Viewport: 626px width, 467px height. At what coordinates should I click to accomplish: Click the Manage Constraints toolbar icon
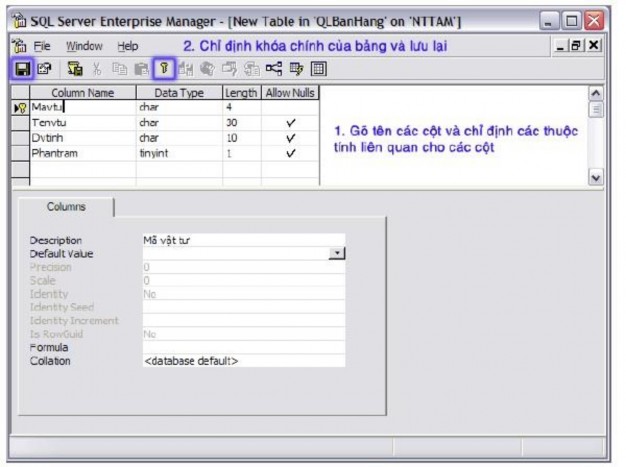(317, 69)
